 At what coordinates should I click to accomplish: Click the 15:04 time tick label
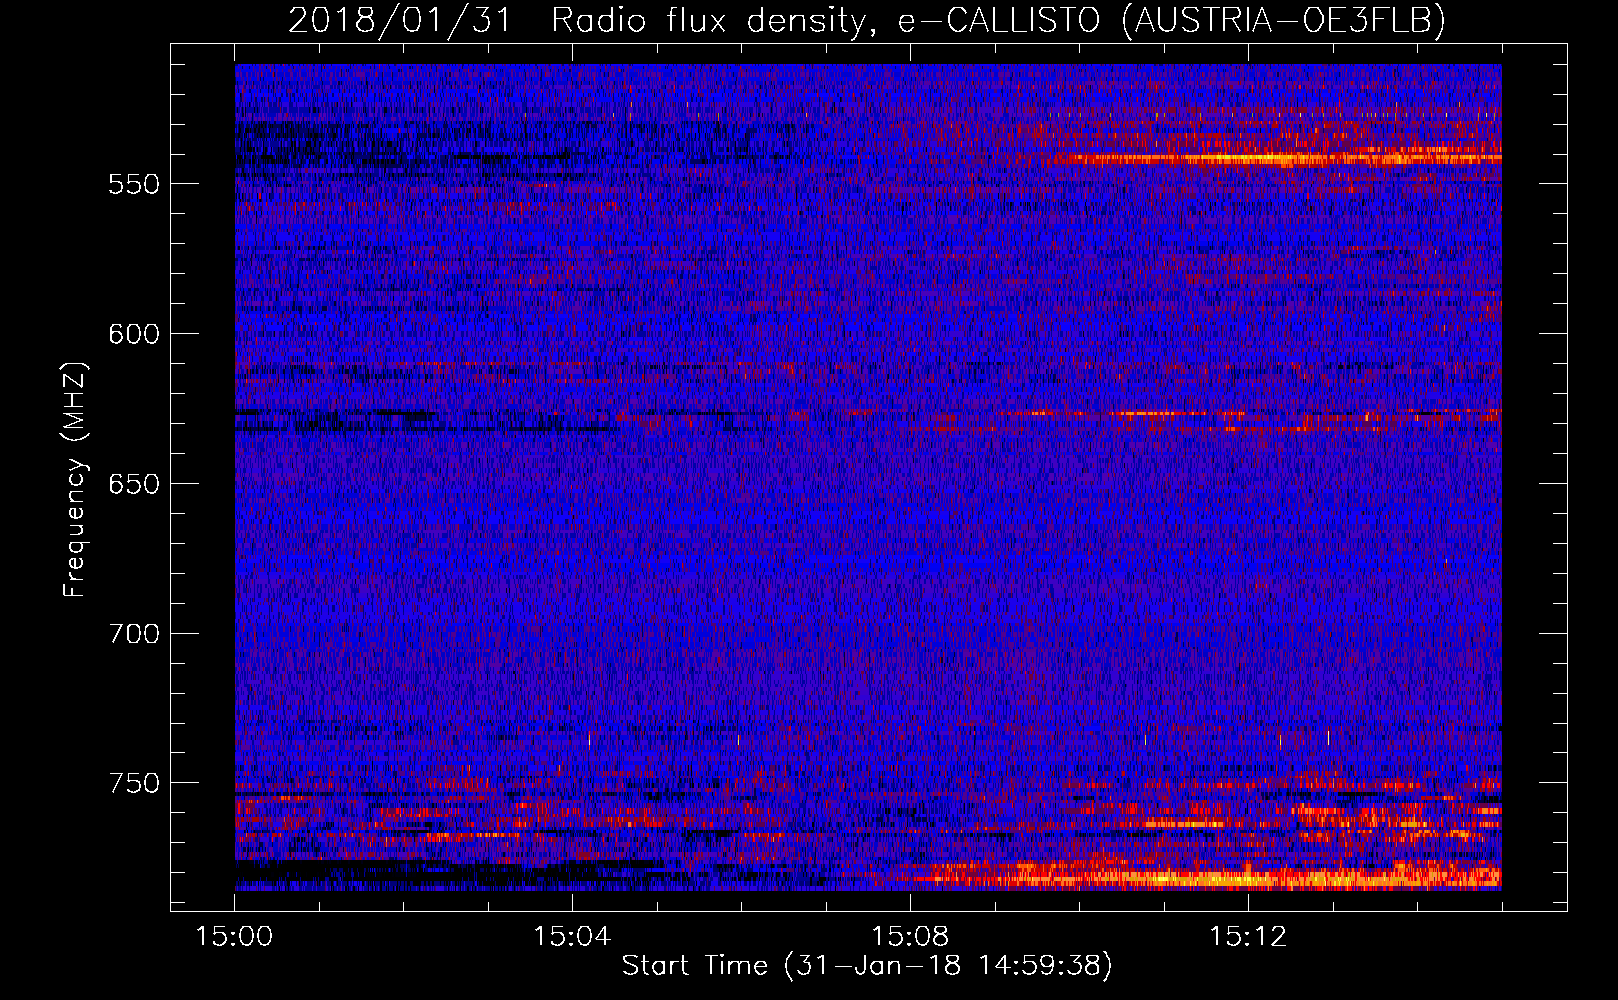[x=572, y=937]
